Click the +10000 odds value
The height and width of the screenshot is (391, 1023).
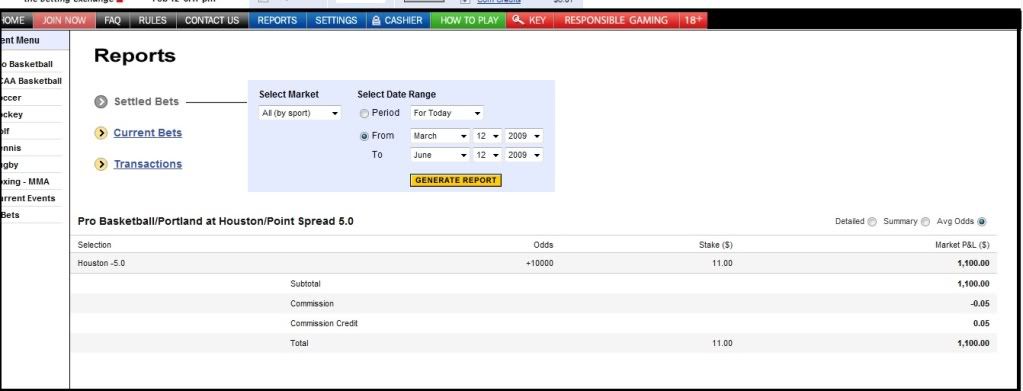coord(540,264)
